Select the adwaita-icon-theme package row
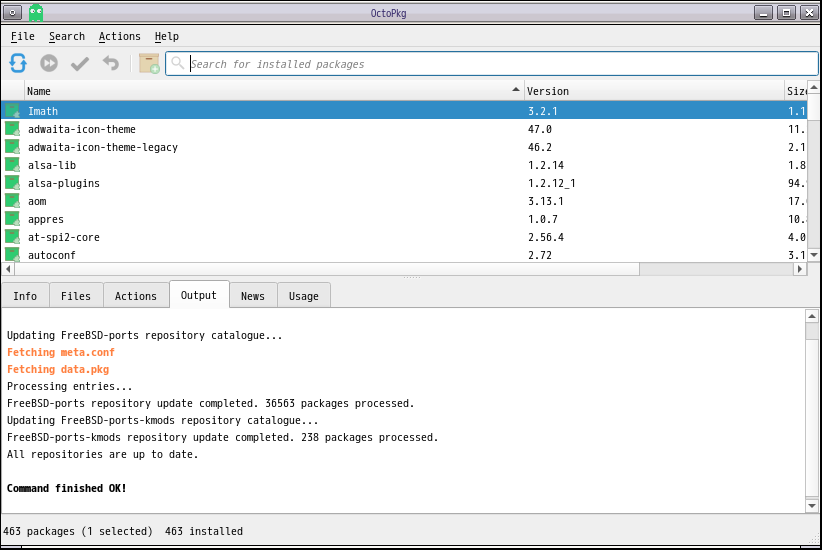The width and height of the screenshot is (822, 550). (82, 129)
